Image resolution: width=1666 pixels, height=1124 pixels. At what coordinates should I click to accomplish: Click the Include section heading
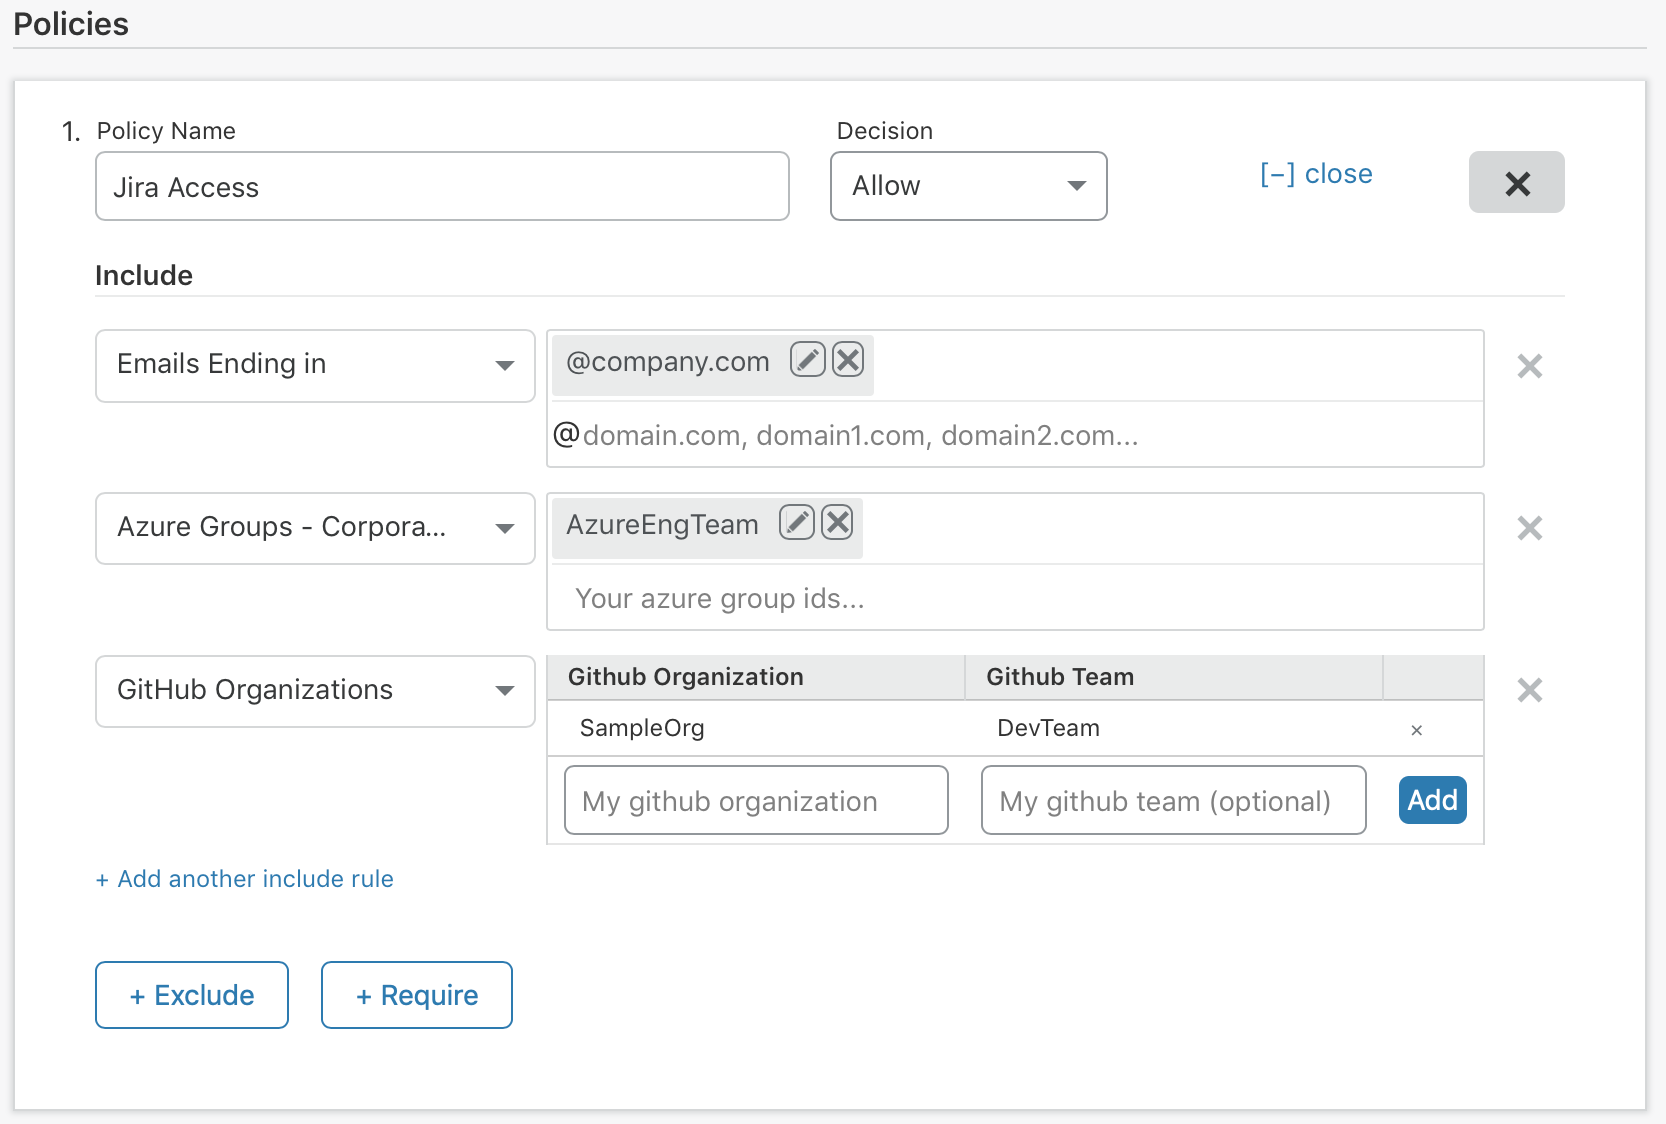coord(144,275)
